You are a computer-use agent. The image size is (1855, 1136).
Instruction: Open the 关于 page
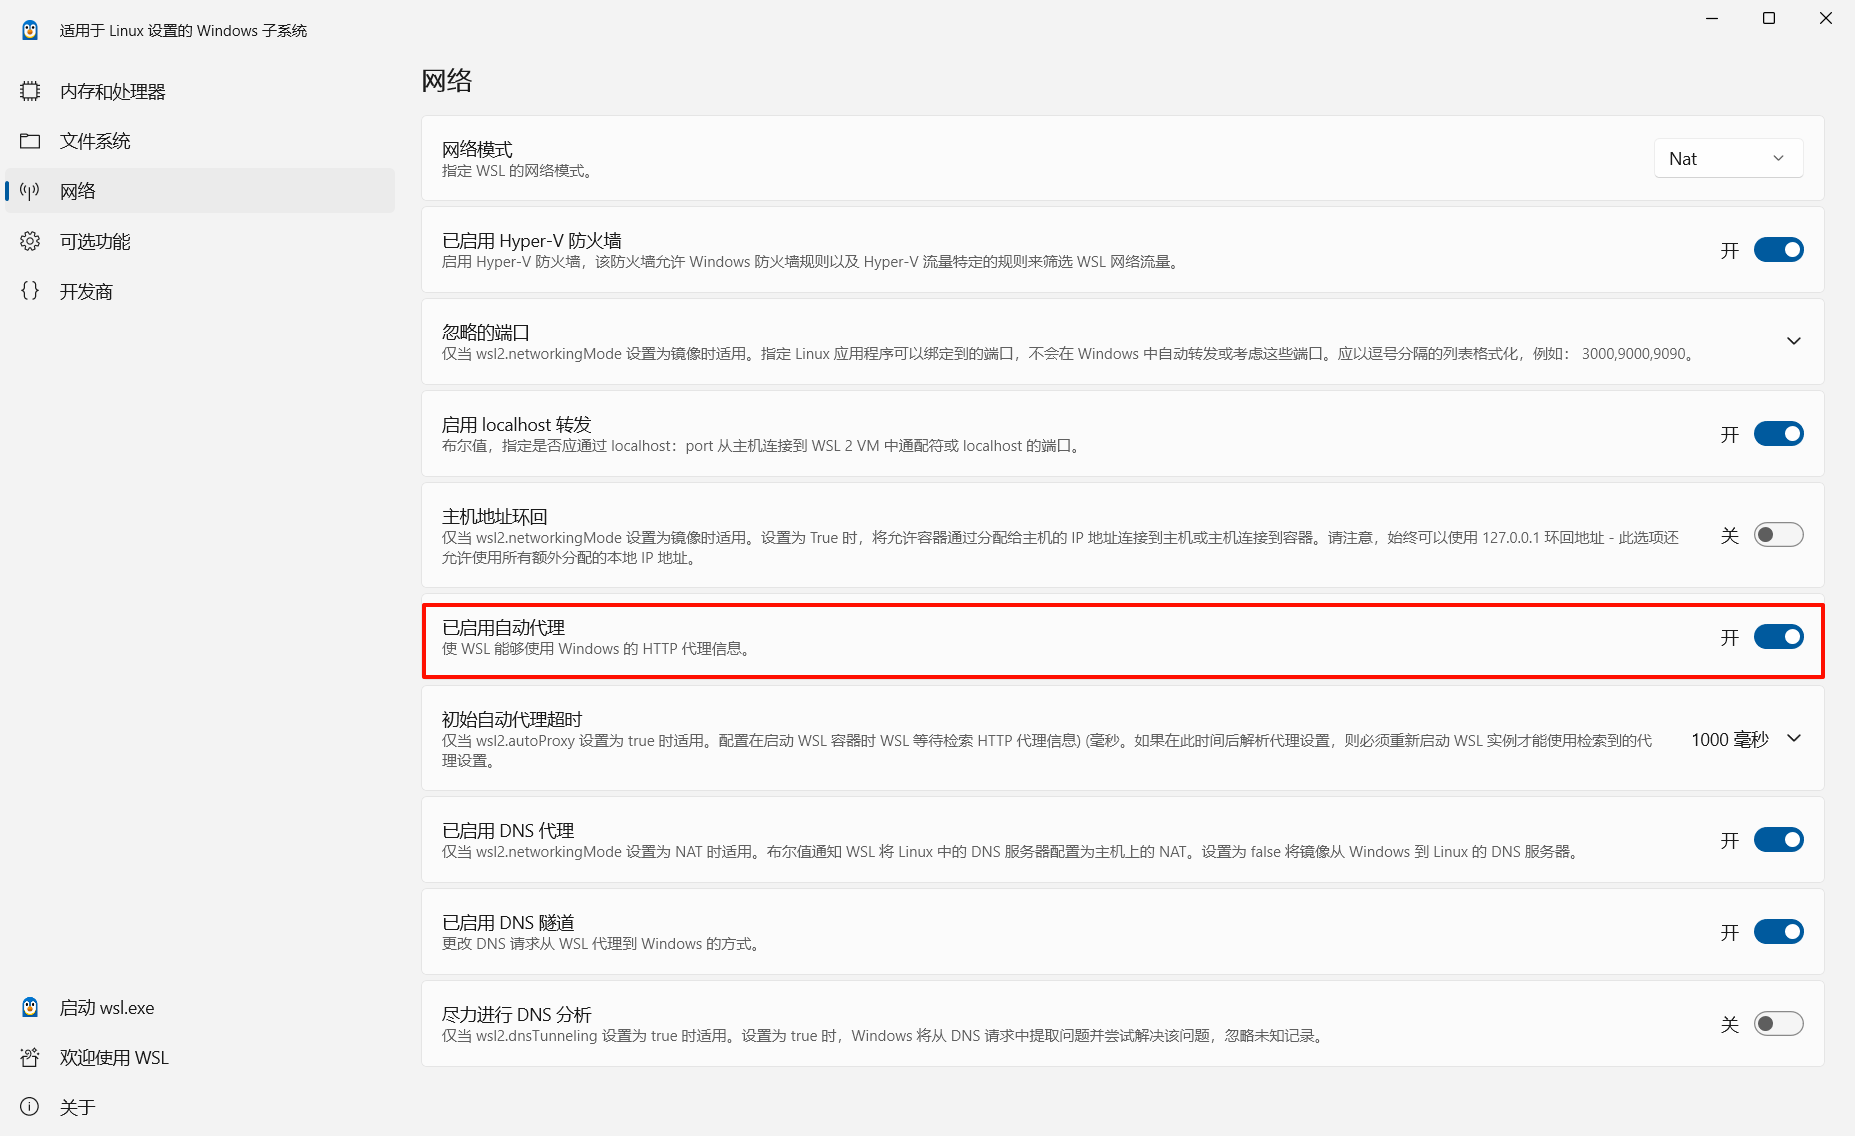click(200, 1107)
